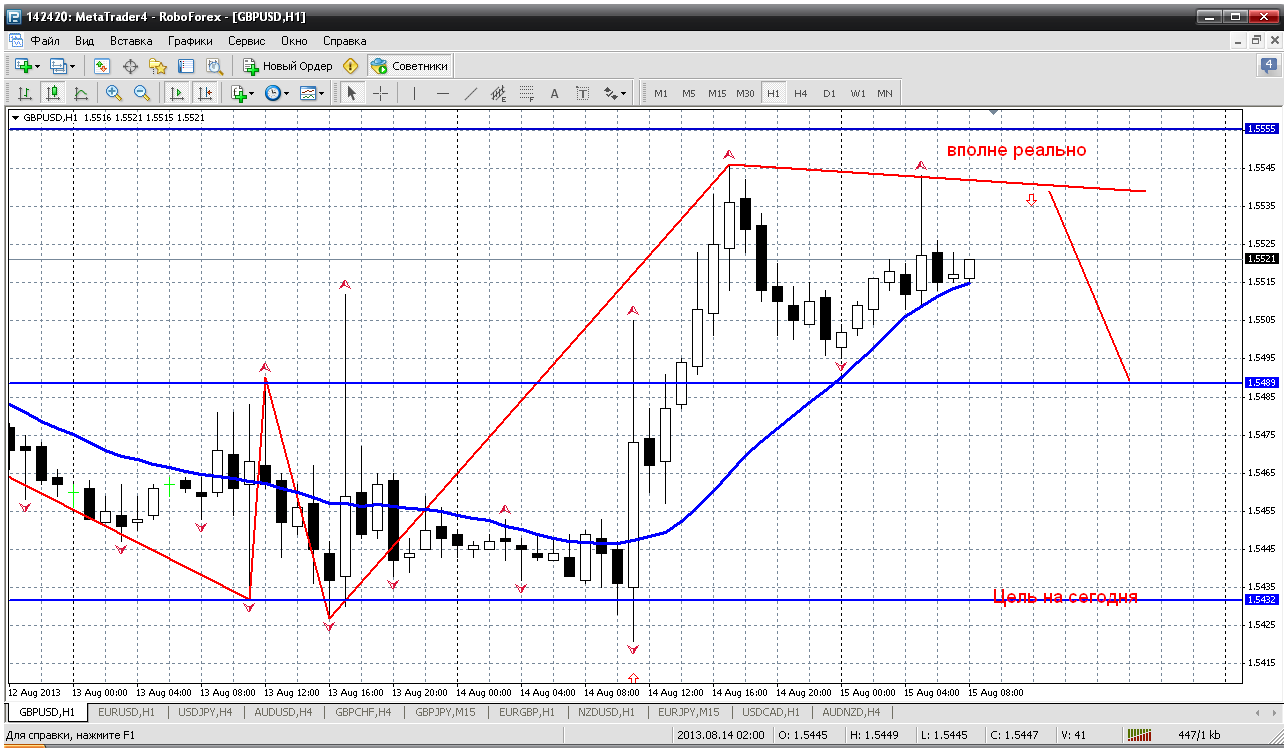This screenshot has height=748, width=1288.
Task: Select the D1 timeframe
Action: click(829, 93)
